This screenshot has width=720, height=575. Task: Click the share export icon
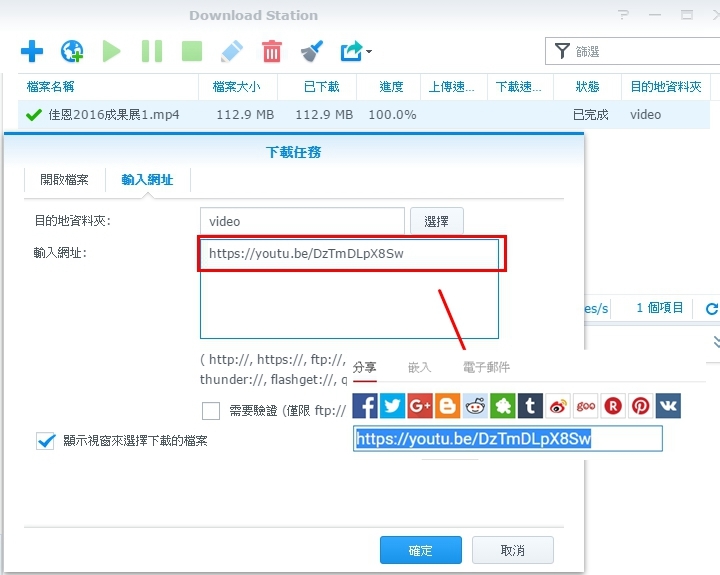pyautogui.click(x=351, y=51)
